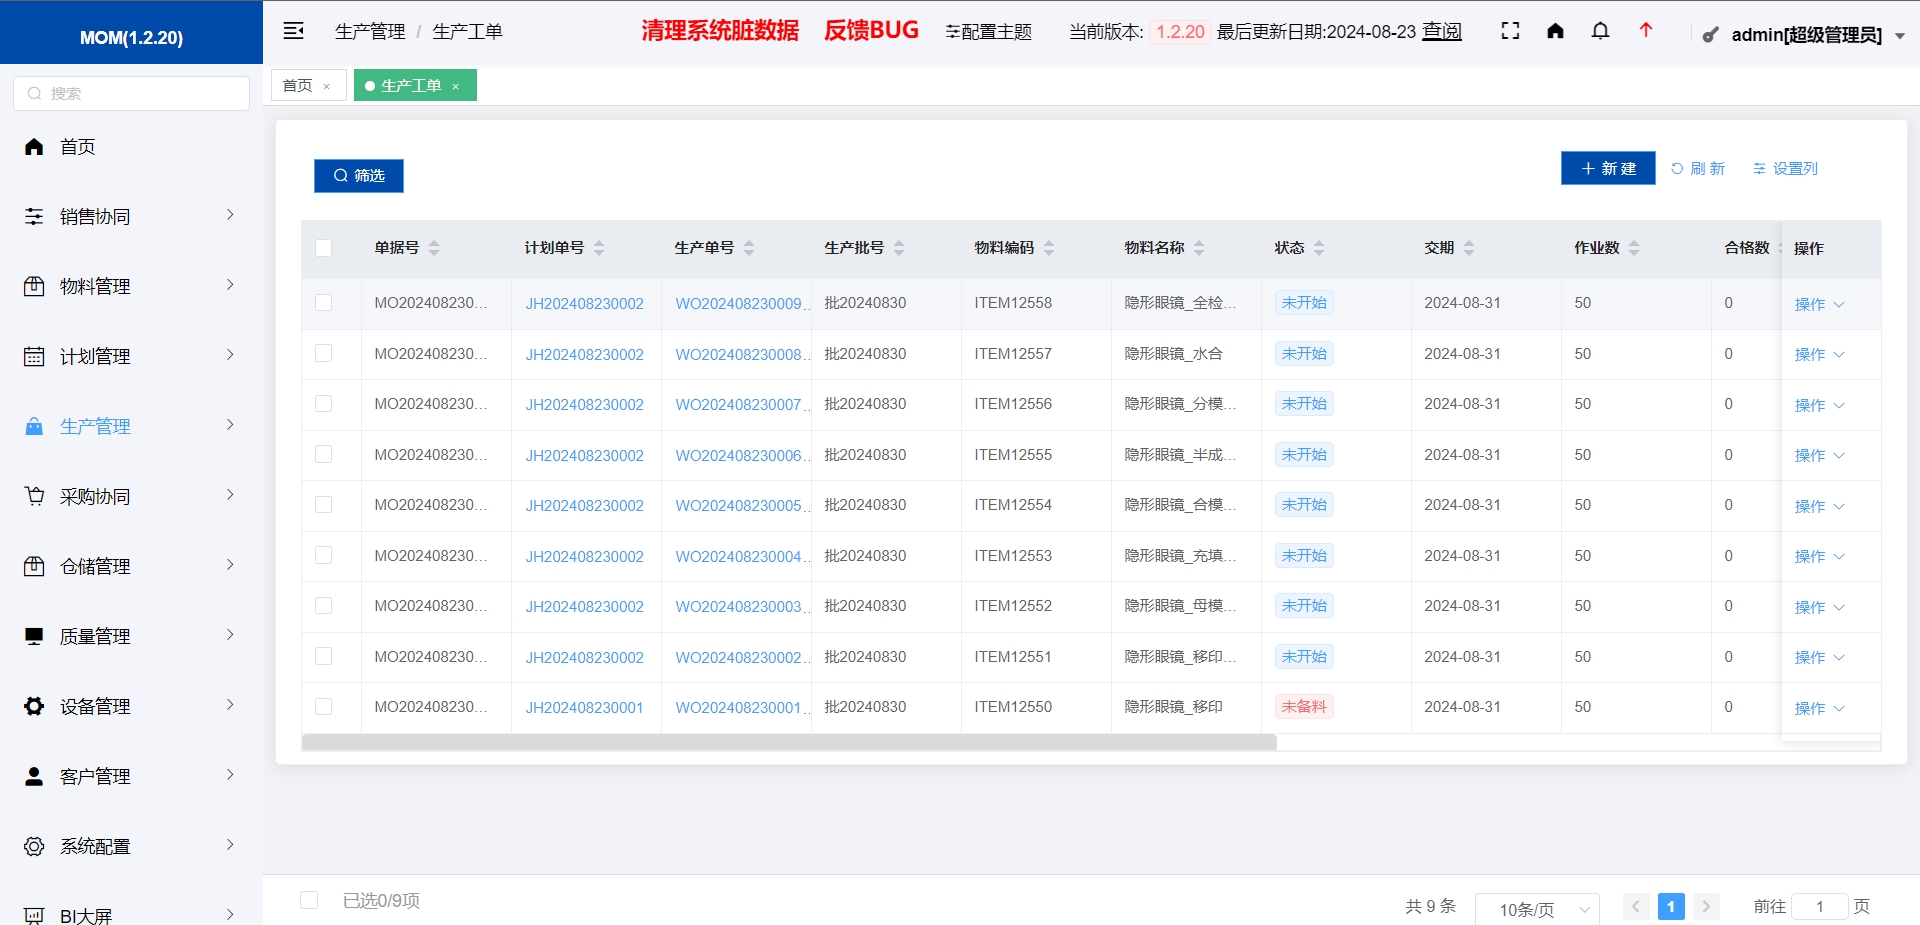This screenshot has height=925, width=1920.
Task: Sort by 计划单号 column arrows
Action: click(599, 248)
